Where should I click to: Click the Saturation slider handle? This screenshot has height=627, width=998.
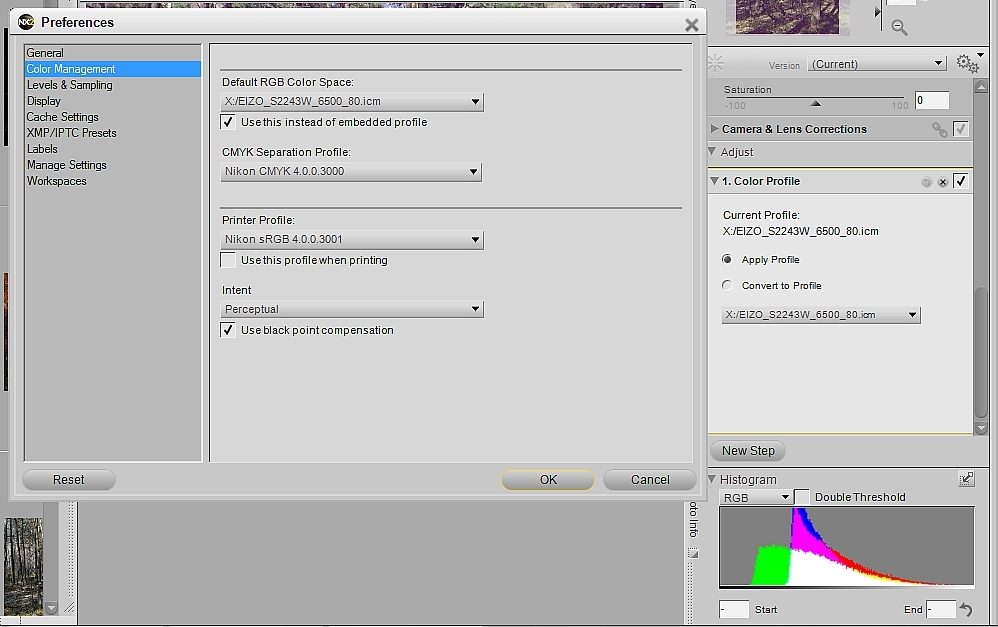815,103
